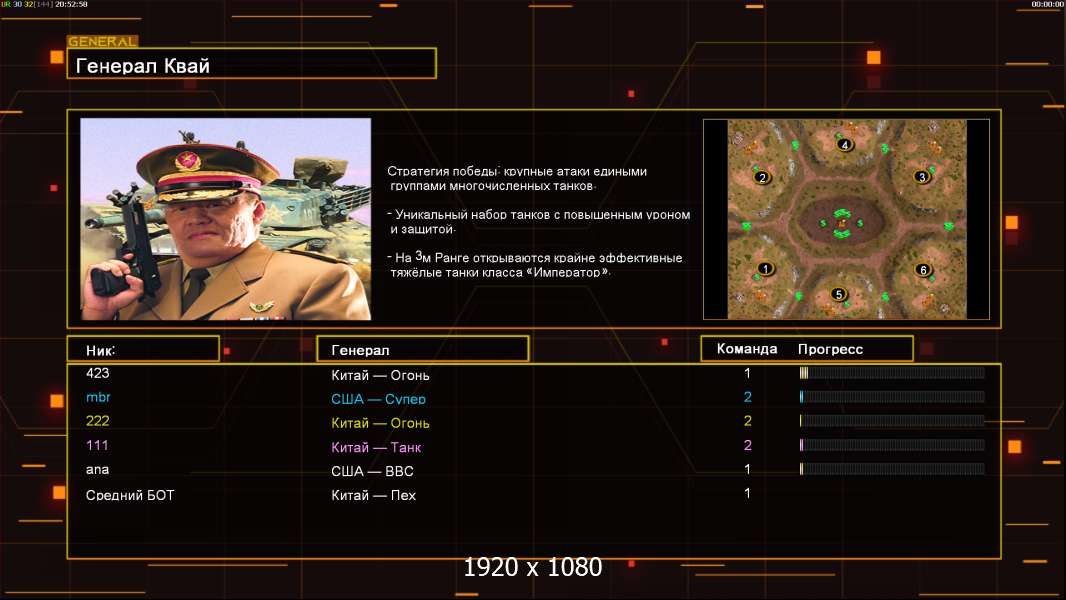Select start position 4 on the map
The width and height of the screenshot is (1066, 600).
(x=844, y=144)
